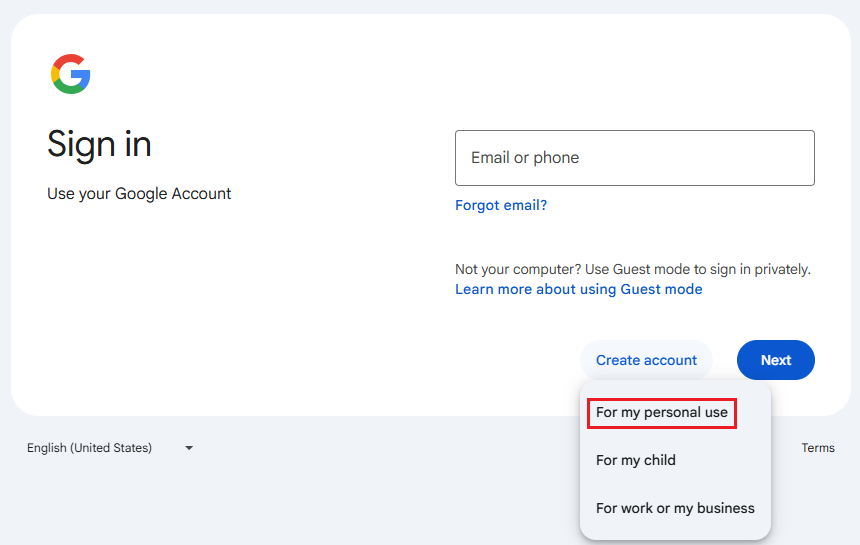Choose For my child menu option
The image size is (860, 545).
coord(636,460)
